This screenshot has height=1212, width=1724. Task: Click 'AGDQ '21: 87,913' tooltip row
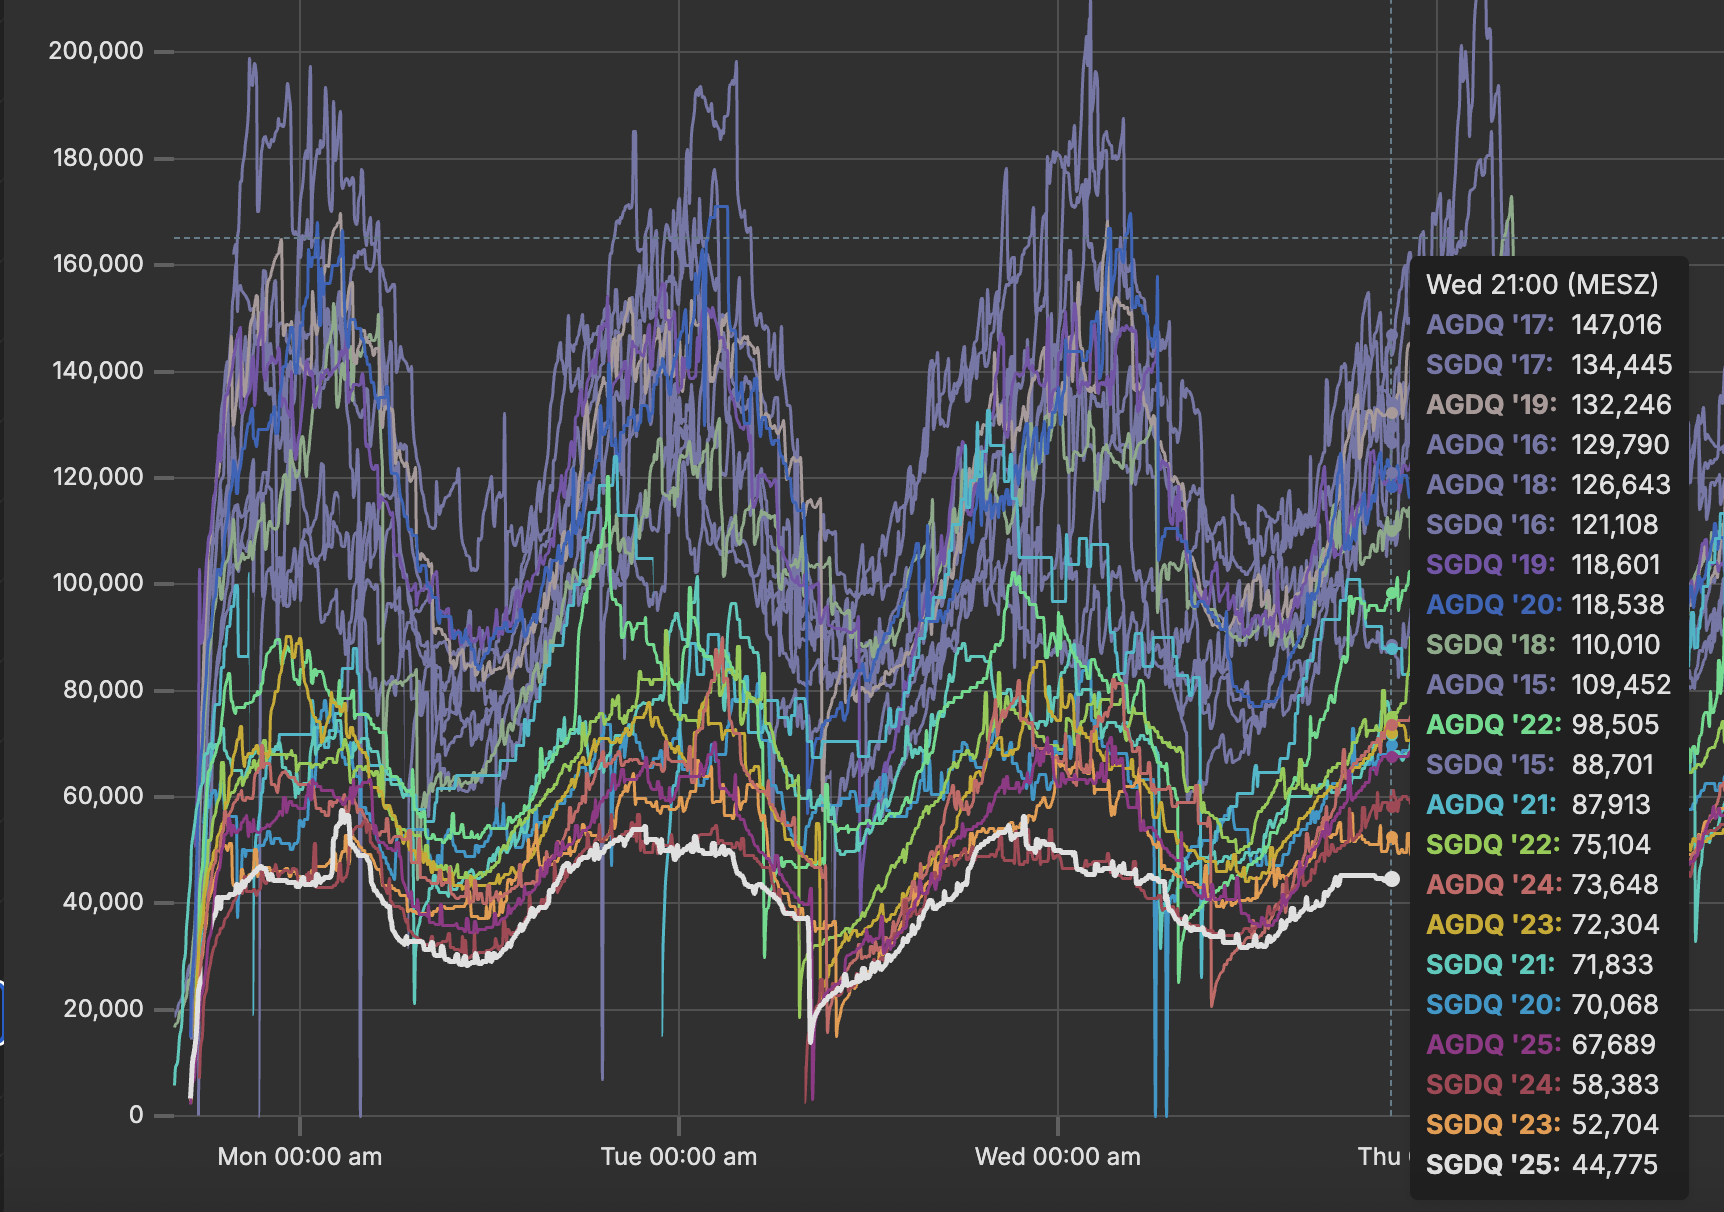tap(1539, 805)
